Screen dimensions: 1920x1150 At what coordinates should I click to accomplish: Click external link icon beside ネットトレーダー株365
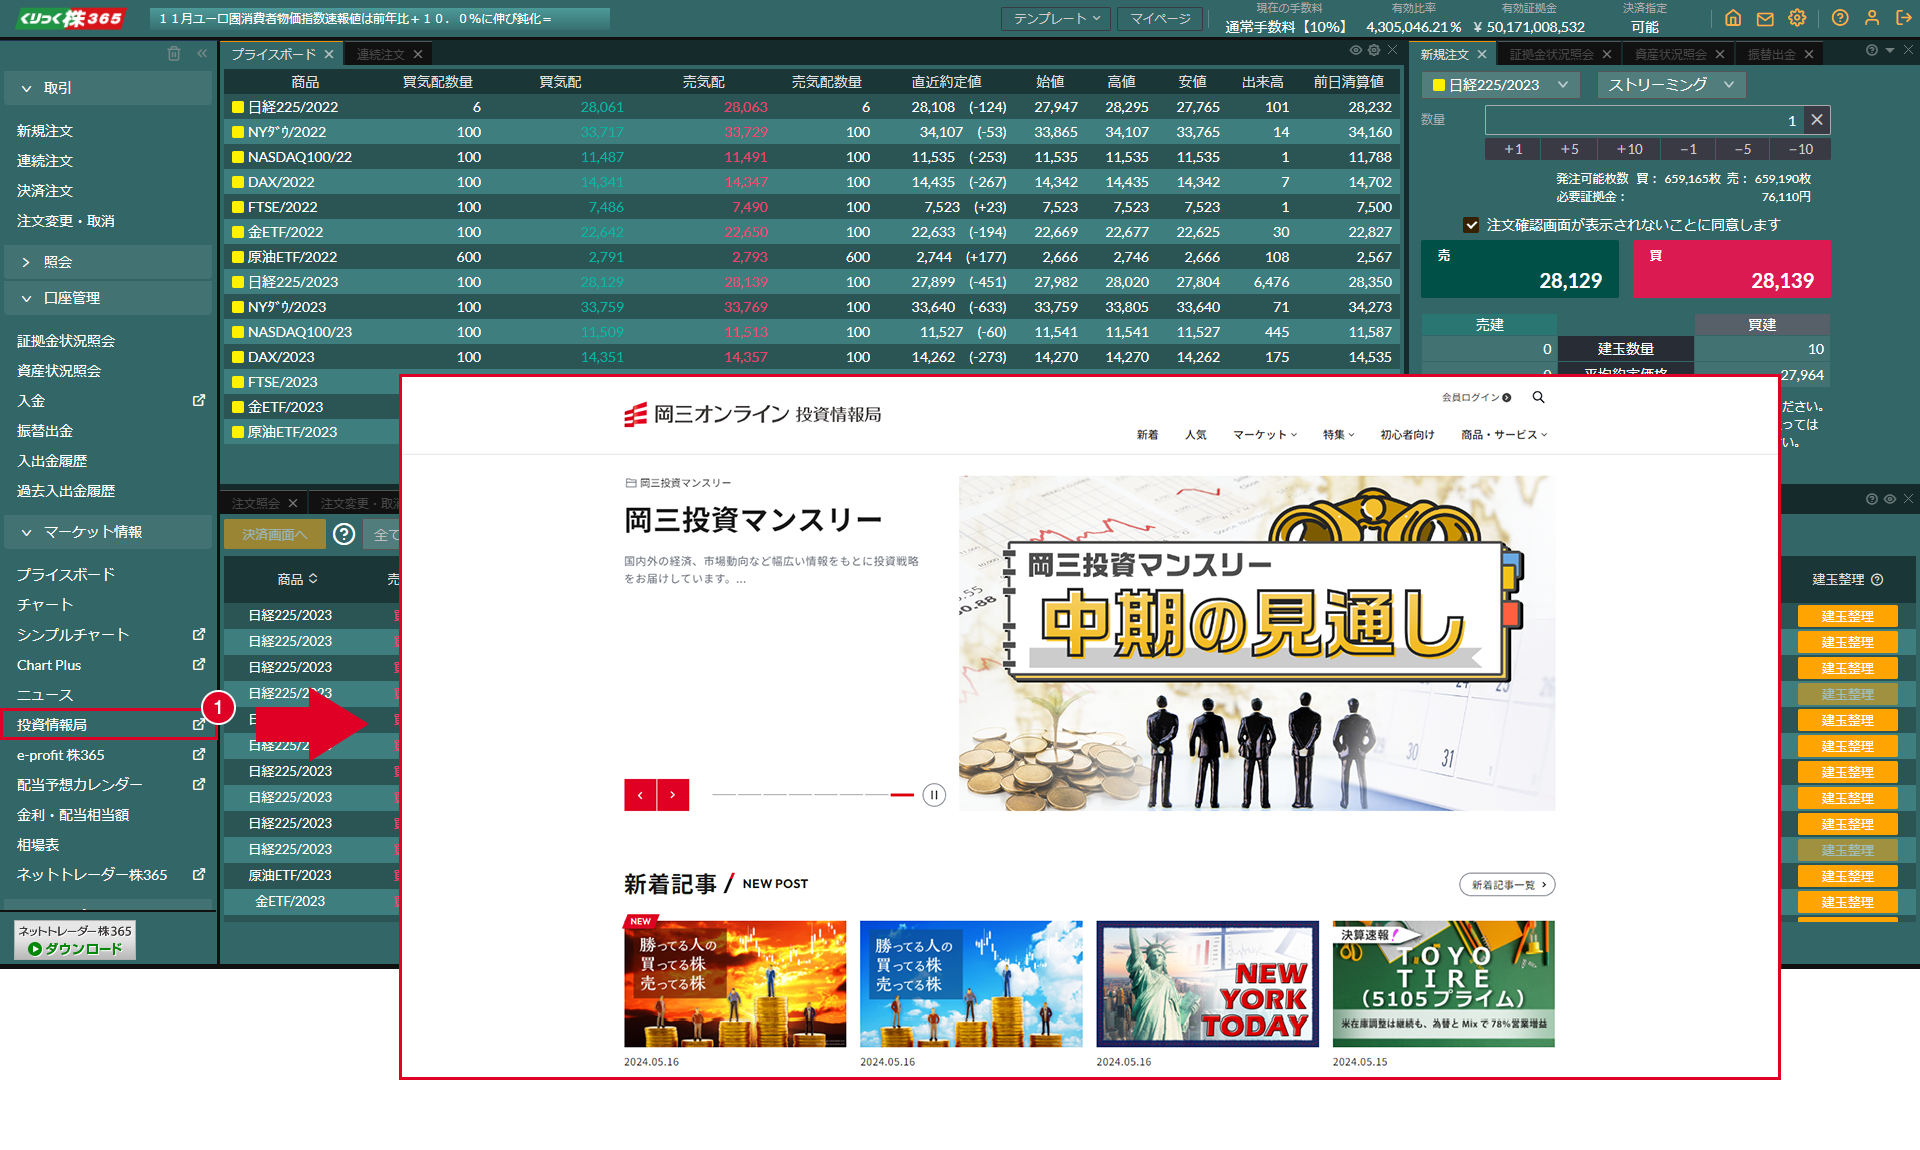pos(199,874)
